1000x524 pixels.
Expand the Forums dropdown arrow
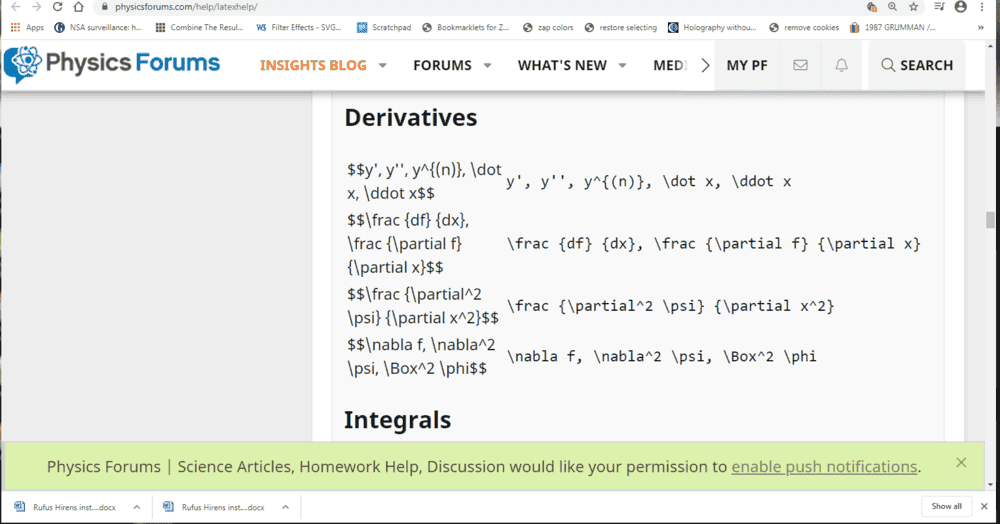click(488, 66)
